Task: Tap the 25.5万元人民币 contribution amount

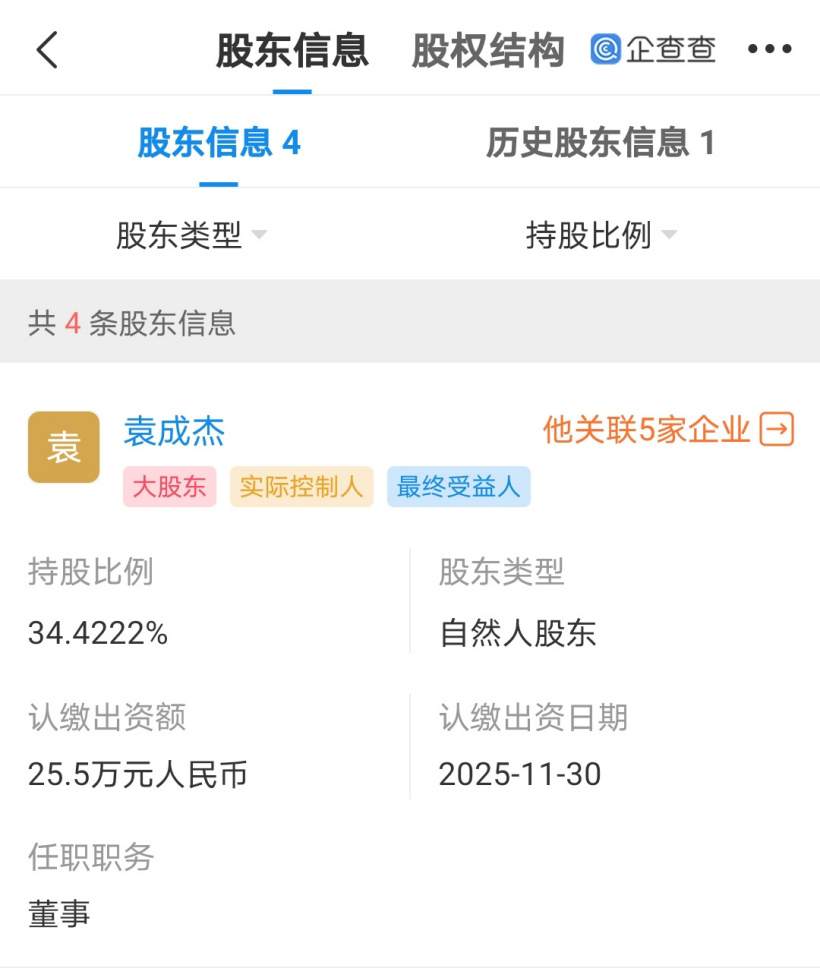Action: tap(138, 775)
